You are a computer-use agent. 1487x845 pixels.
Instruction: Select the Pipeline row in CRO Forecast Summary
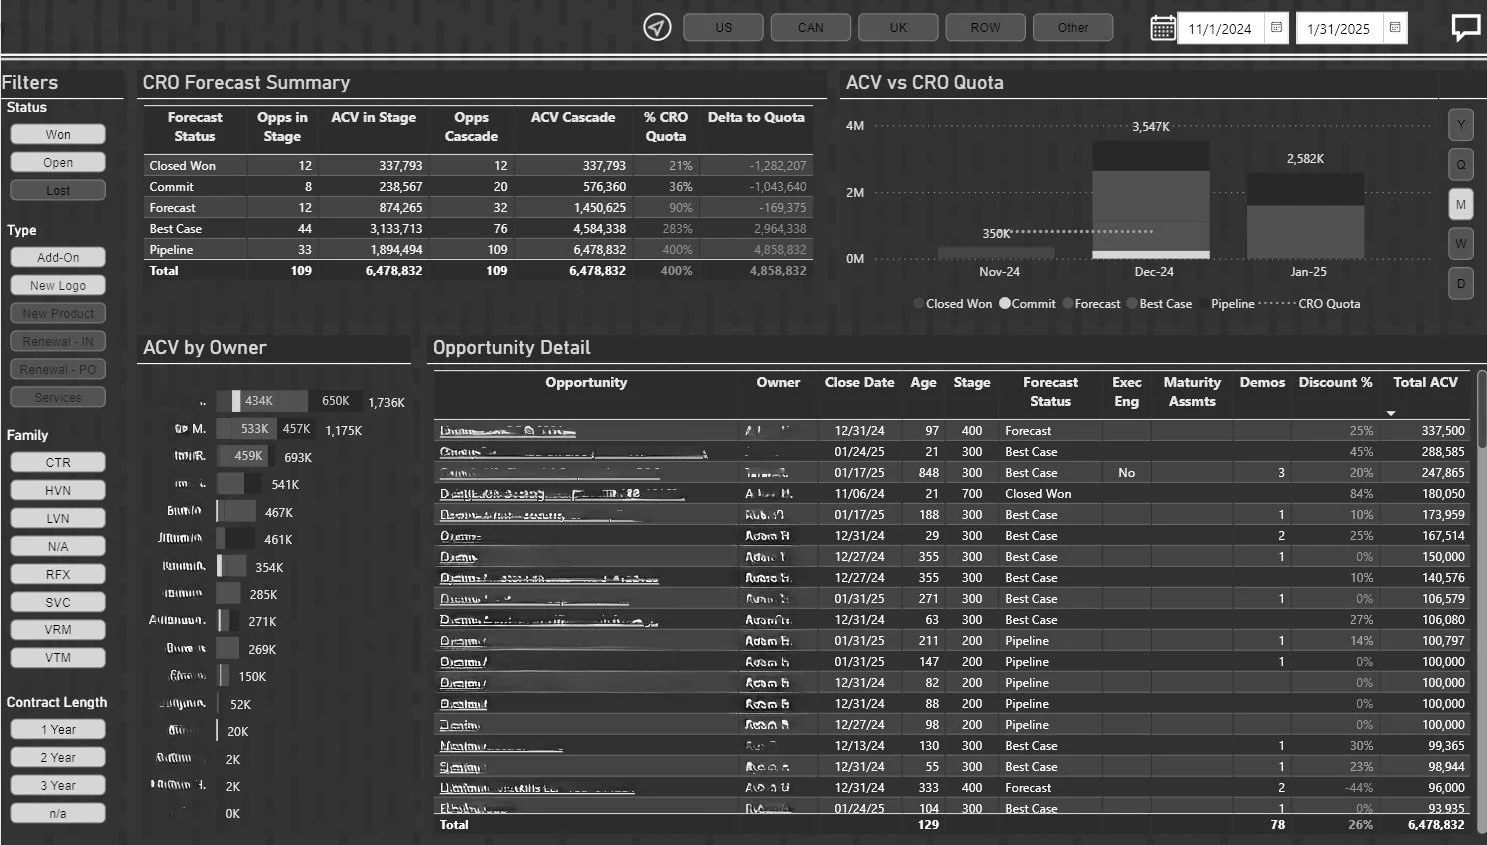tap(478, 250)
